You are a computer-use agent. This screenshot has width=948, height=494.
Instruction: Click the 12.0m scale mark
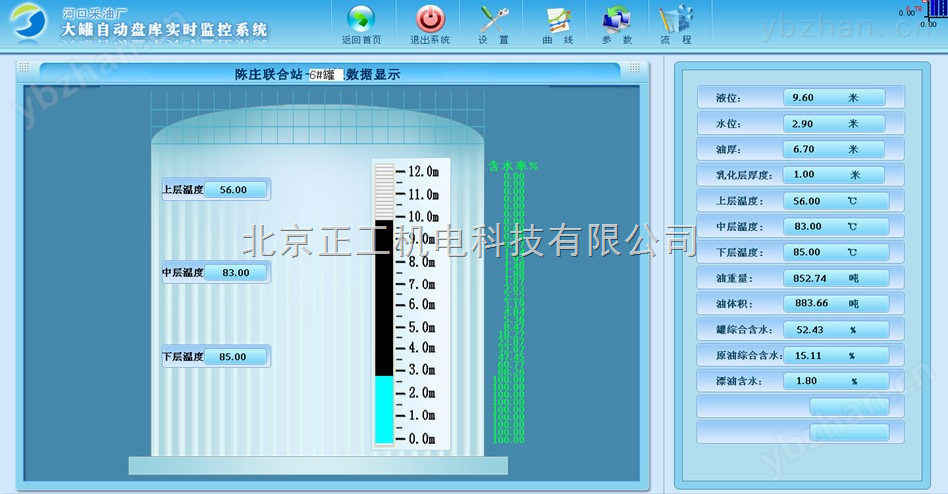tap(423, 172)
